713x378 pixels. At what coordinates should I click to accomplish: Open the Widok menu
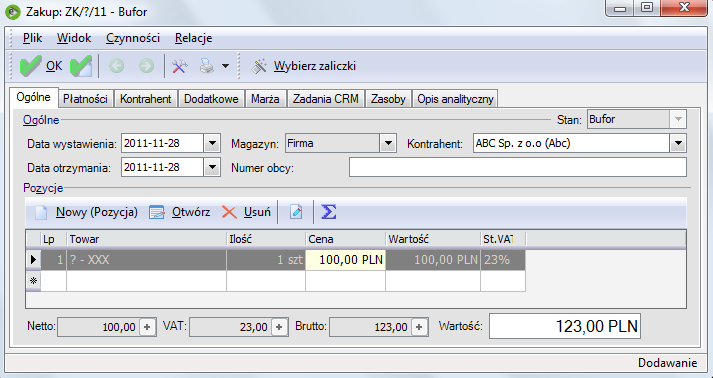click(x=74, y=38)
